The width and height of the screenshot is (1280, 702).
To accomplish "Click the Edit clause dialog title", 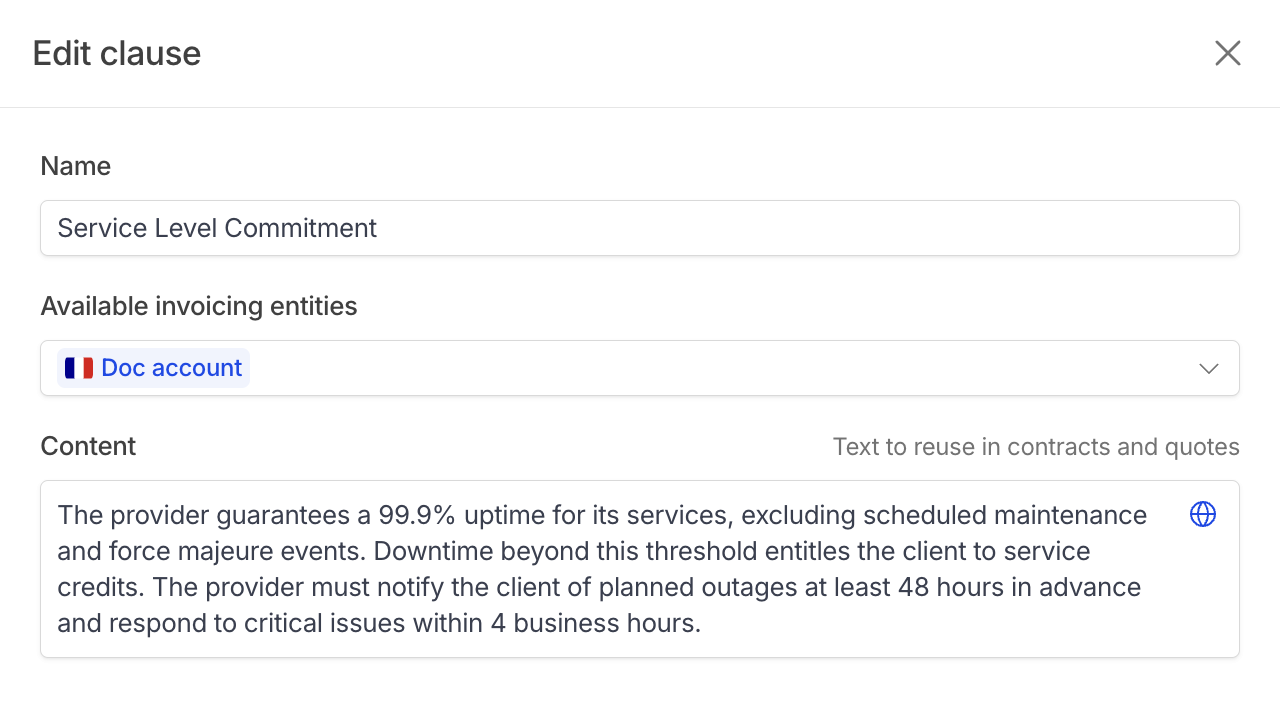I will click(x=117, y=53).
